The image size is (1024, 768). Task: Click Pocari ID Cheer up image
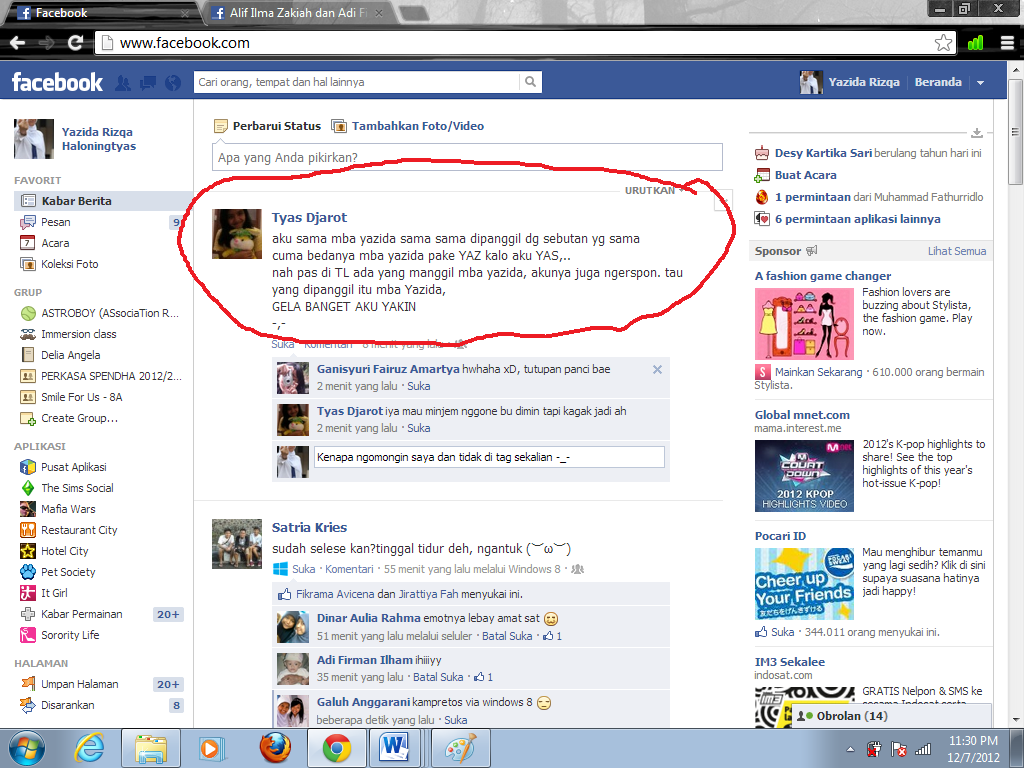[x=804, y=584]
